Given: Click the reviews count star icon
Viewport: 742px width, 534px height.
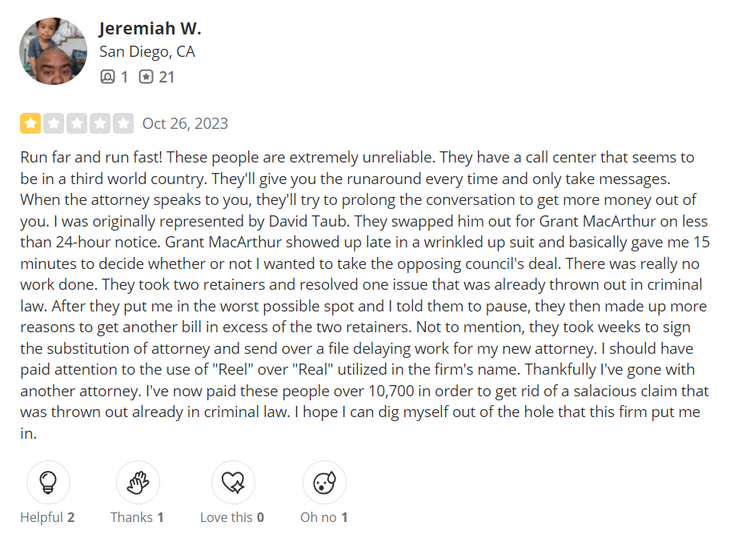Looking at the screenshot, I should pyautogui.click(x=146, y=77).
